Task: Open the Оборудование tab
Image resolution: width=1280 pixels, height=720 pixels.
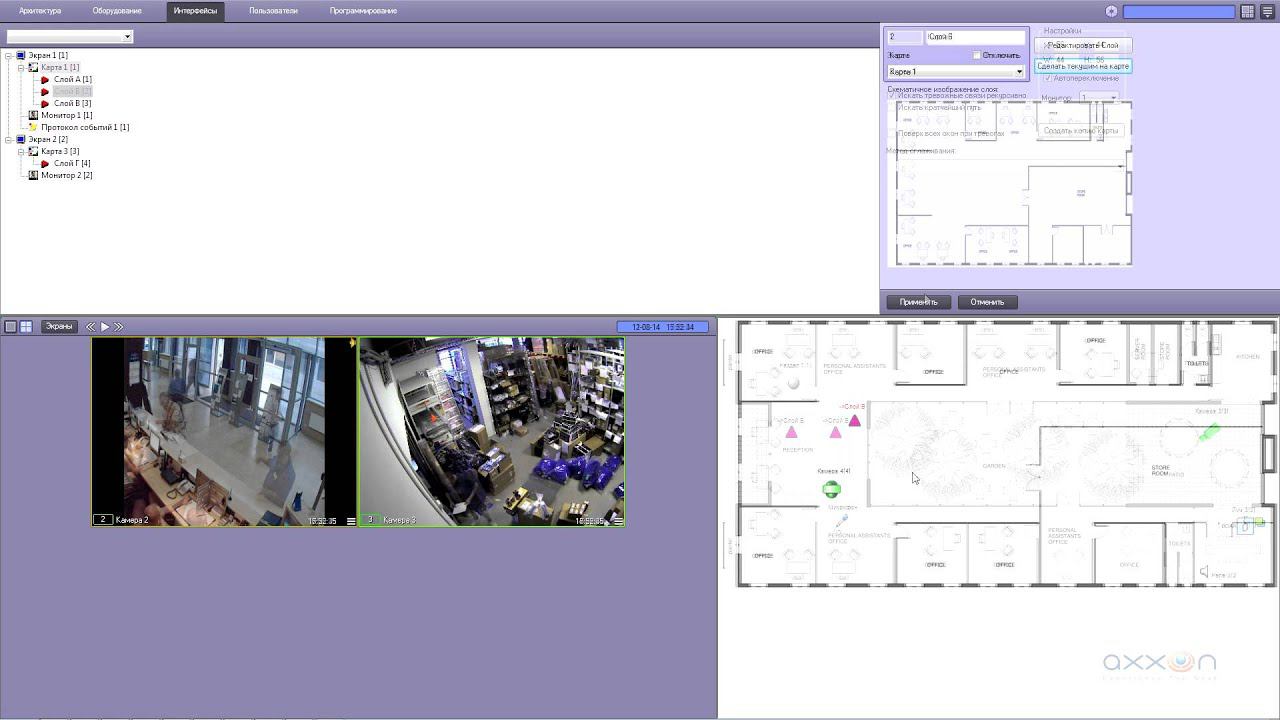Action: [117, 11]
